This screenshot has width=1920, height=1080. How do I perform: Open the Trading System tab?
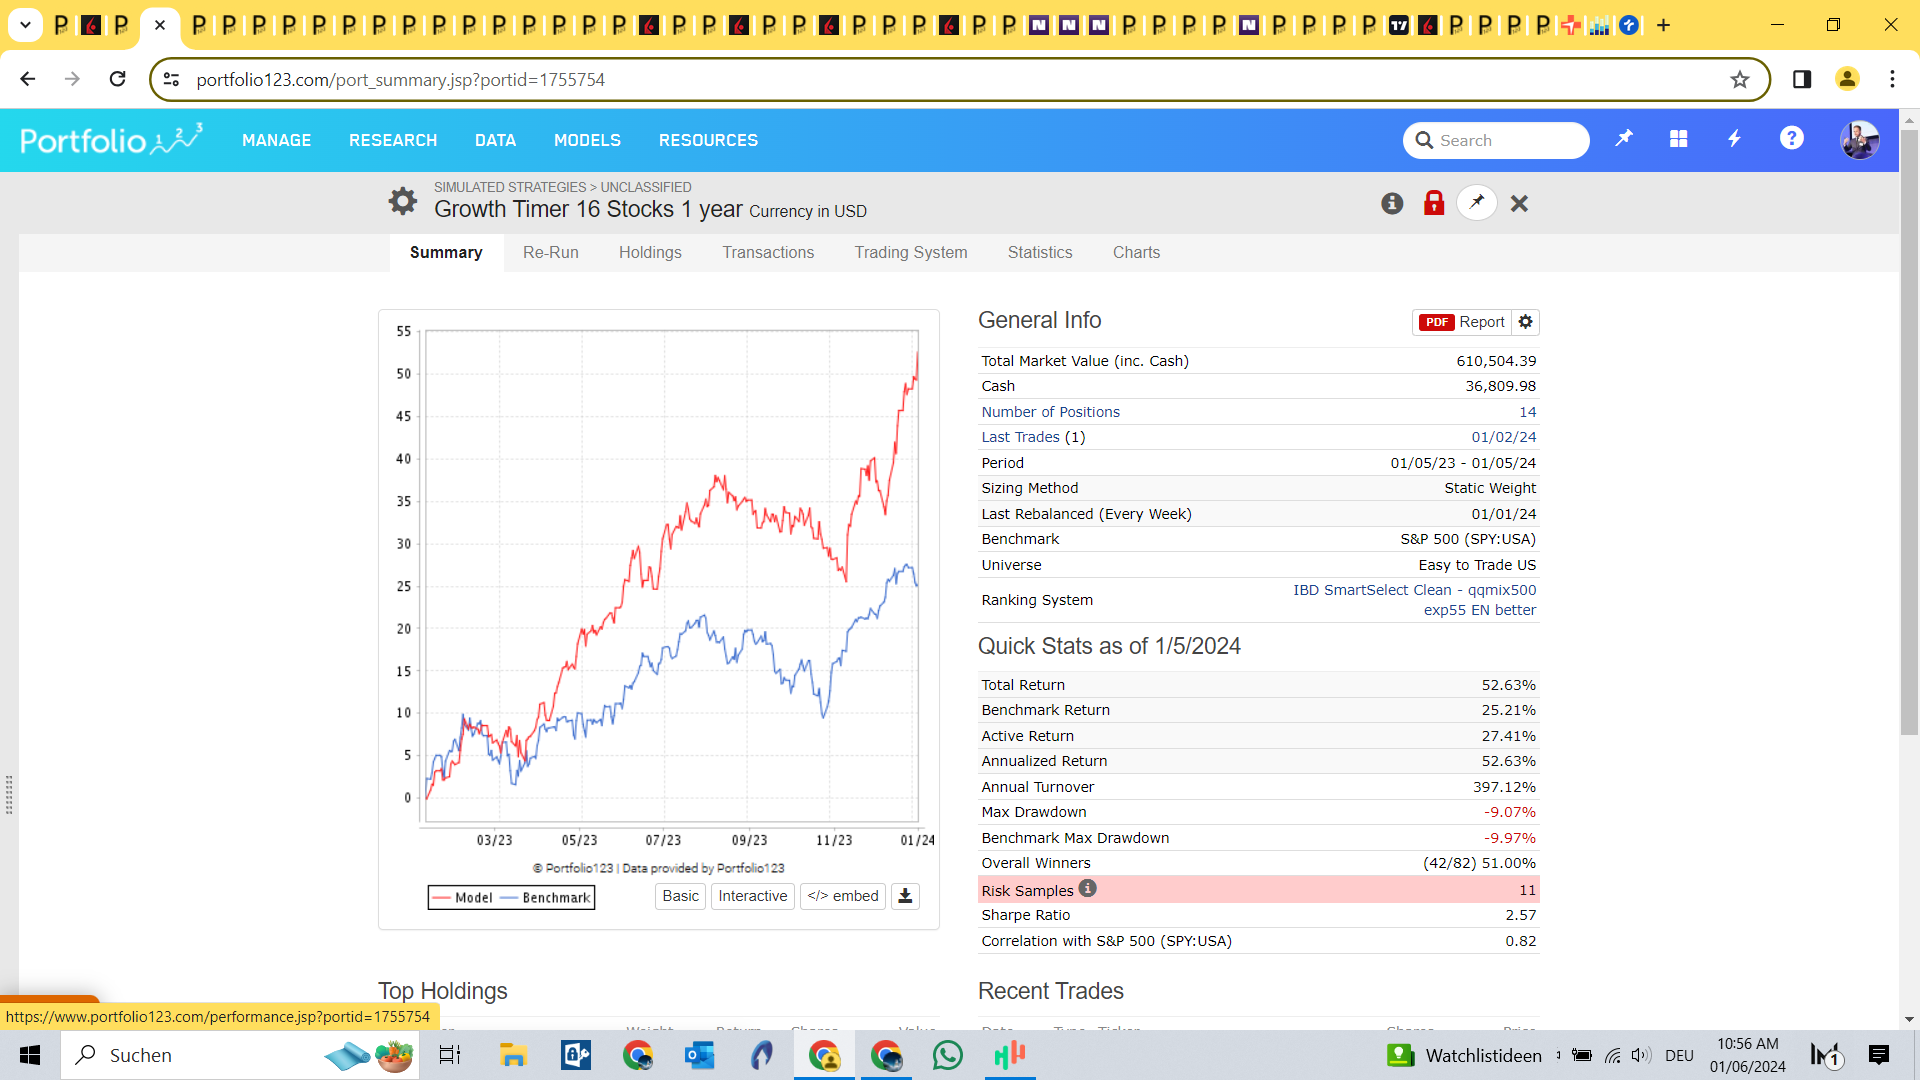pos(910,252)
